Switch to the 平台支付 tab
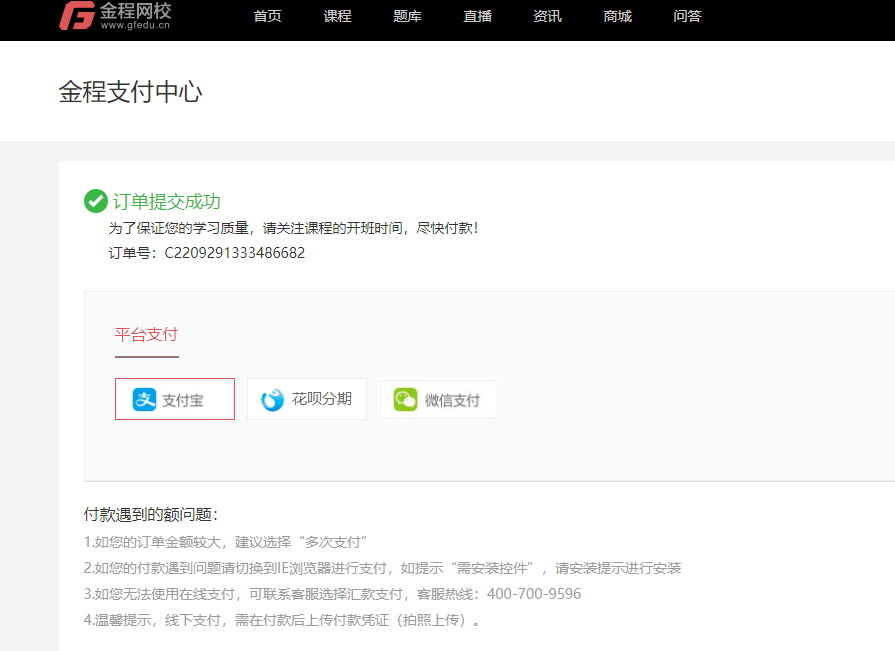This screenshot has width=895, height=651. [x=146, y=334]
